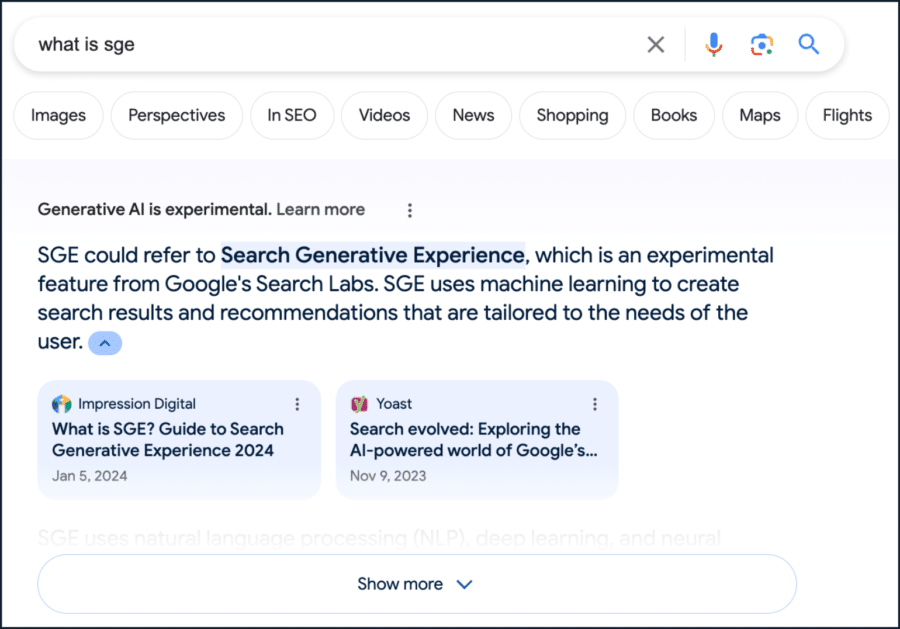This screenshot has width=900, height=629.
Task: Choose the In SEO filter chip
Action: pos(292,115)
